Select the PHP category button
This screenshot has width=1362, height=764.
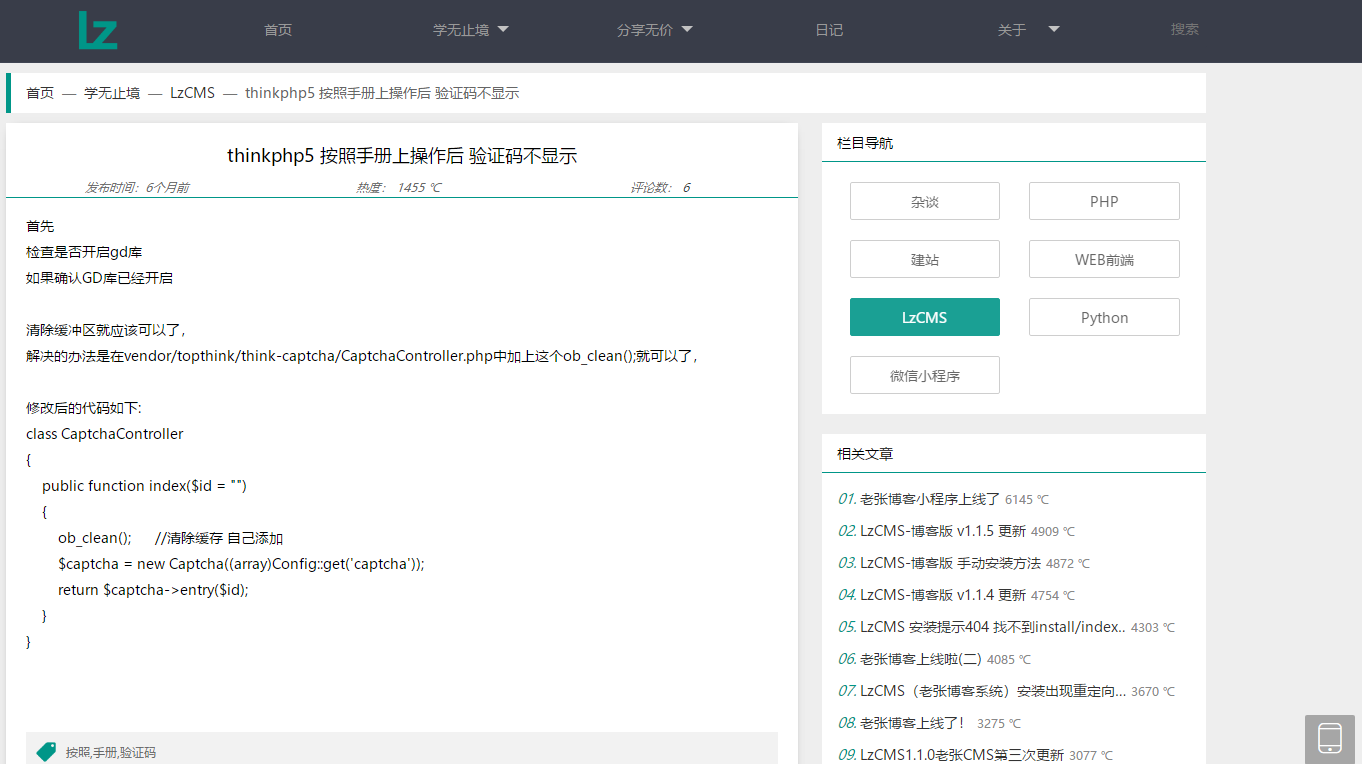click(x=1104, y=201)
